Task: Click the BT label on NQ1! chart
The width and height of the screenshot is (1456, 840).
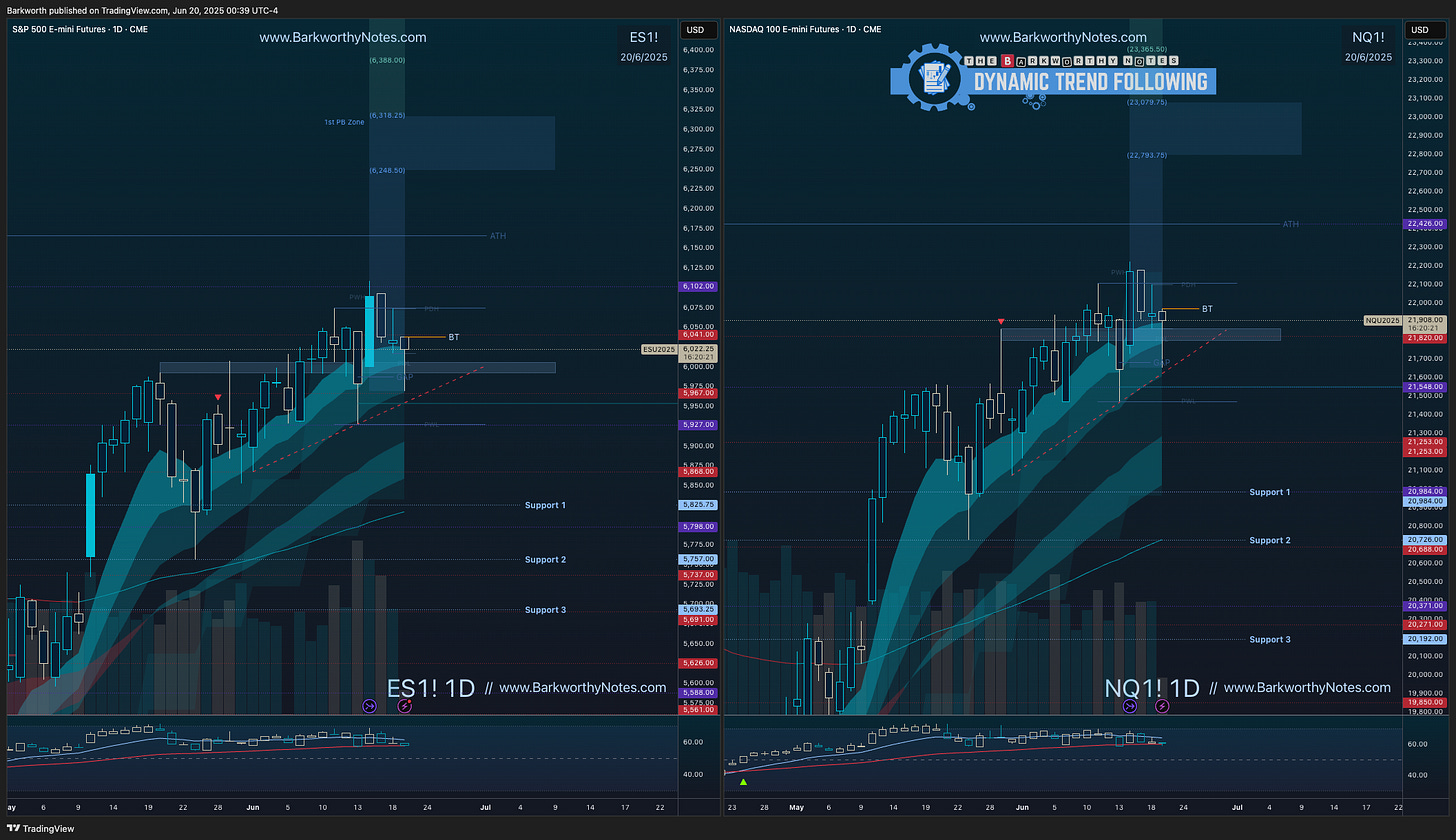Action: (1207, 309)
